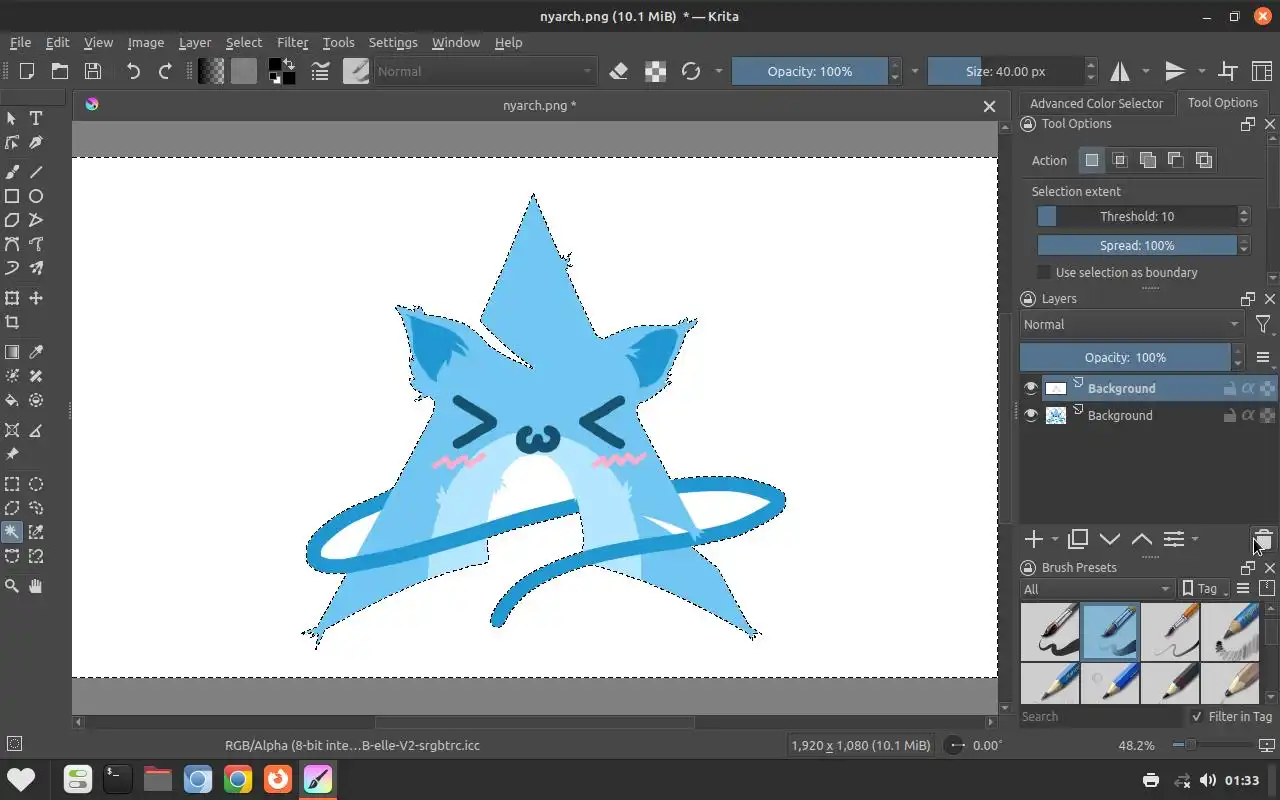The image size is (1280, 800).
Task: Select the Text tool in the toolbox
Action: 36,118
